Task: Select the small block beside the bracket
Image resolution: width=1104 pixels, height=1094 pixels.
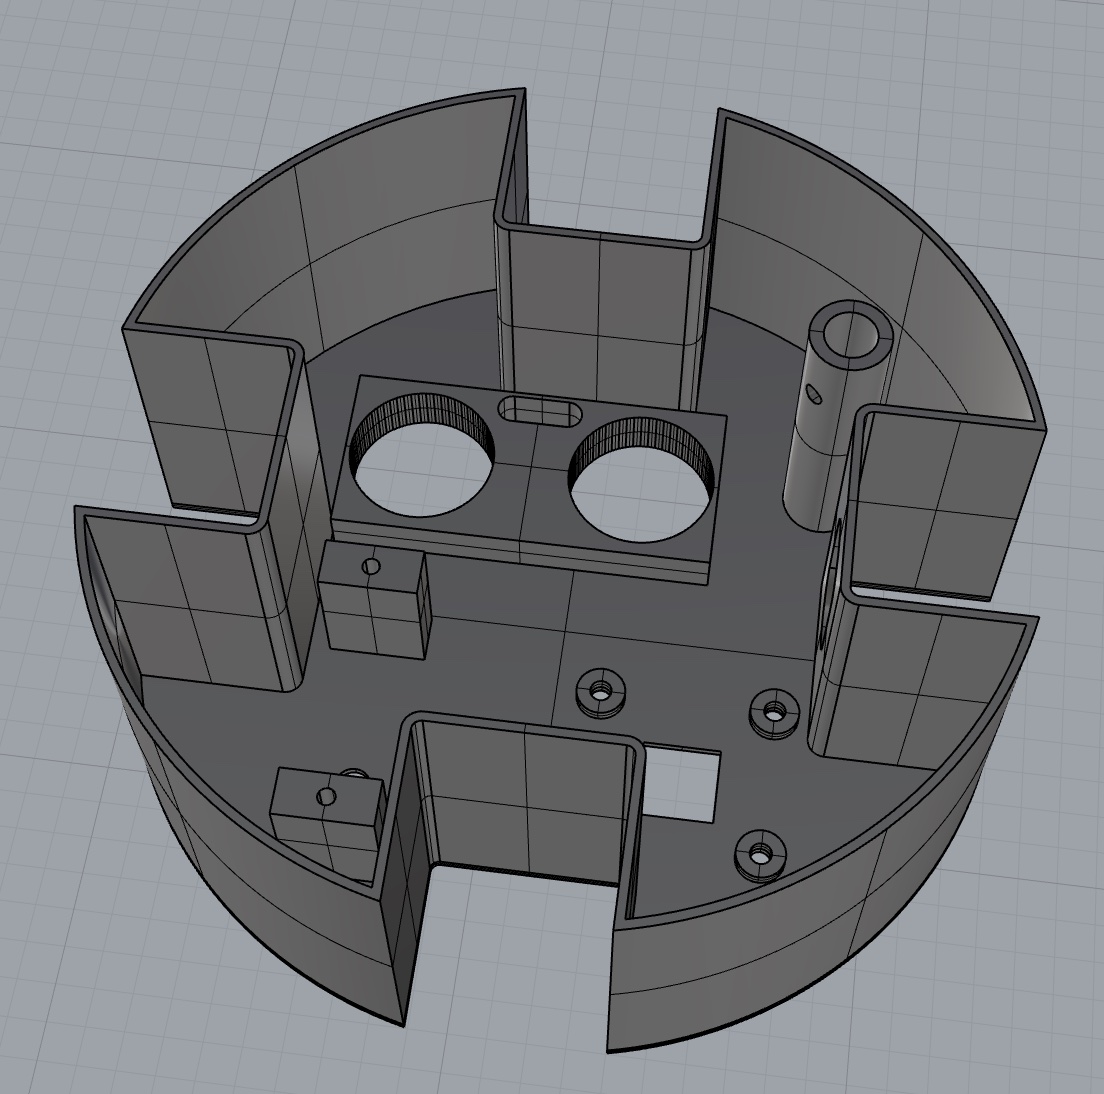Action: tap(373, 600)
